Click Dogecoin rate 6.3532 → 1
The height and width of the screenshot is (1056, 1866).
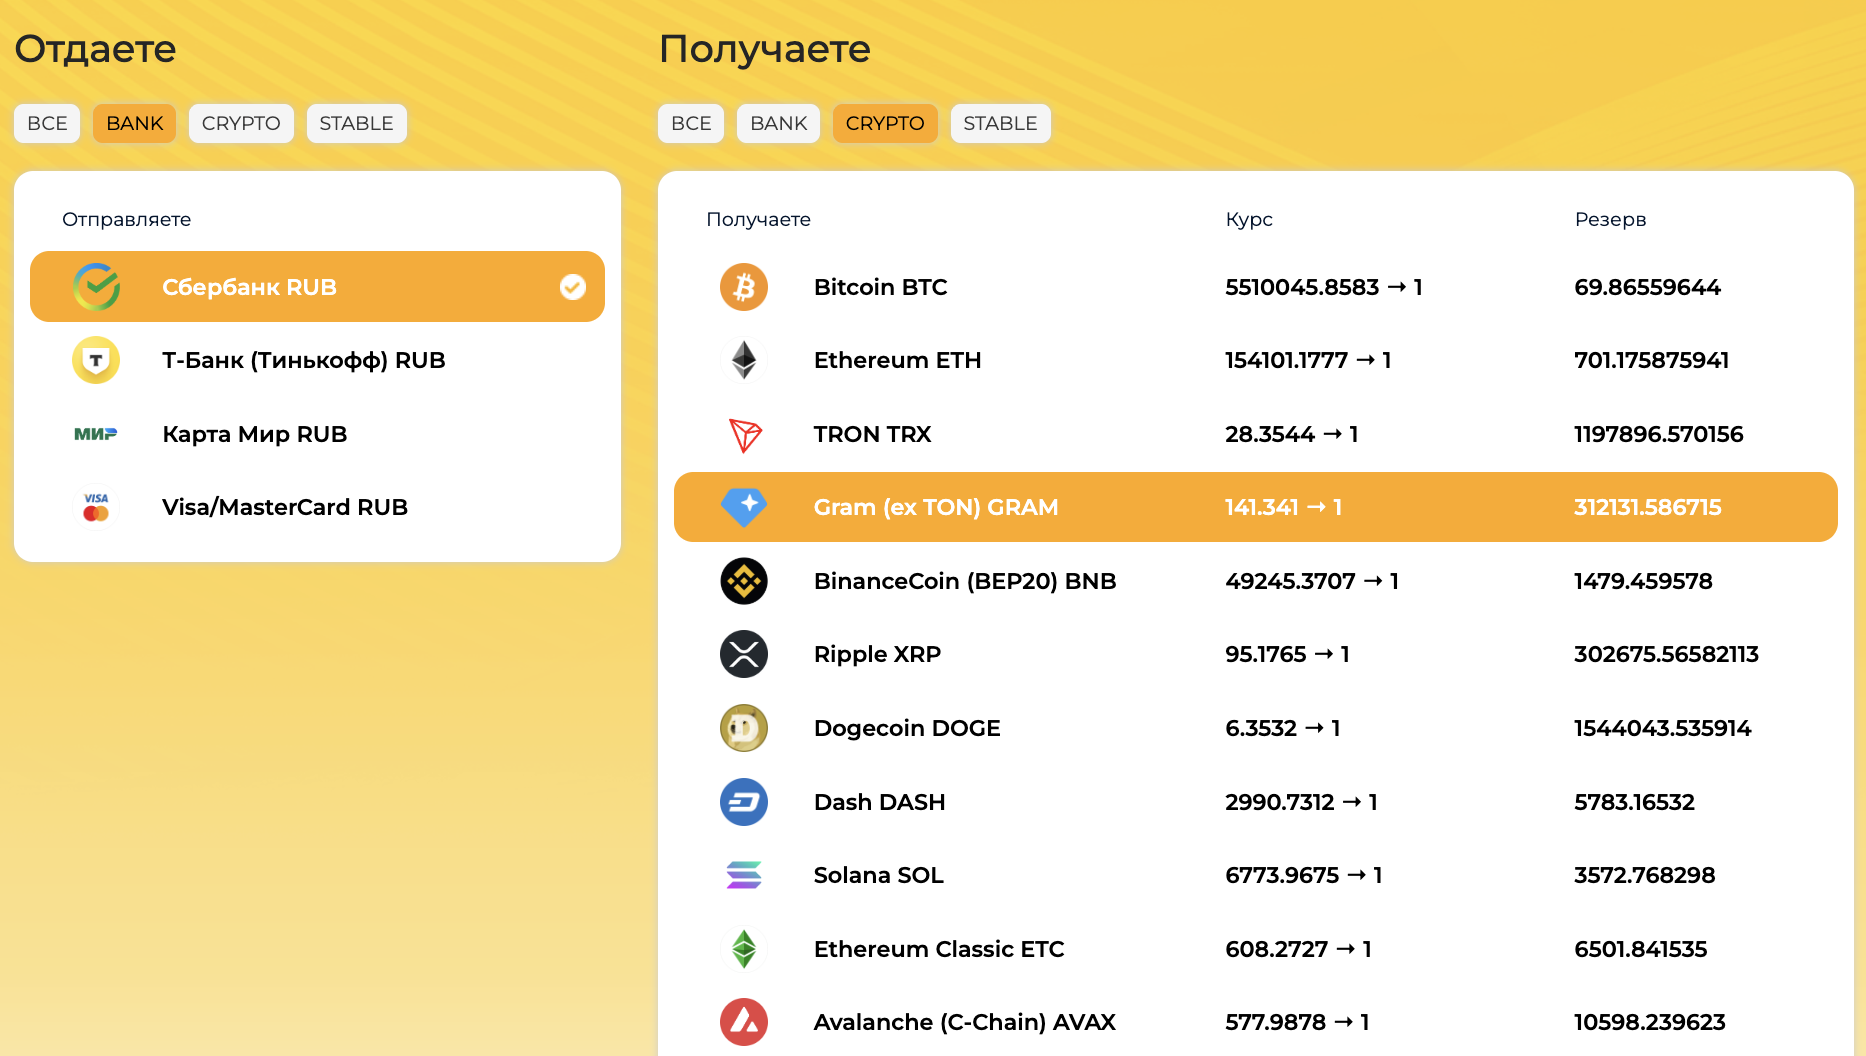click(x=1283, y=728)
